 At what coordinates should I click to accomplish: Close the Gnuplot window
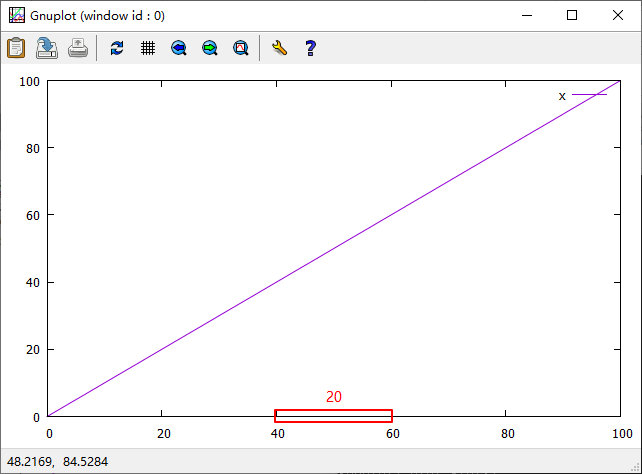[x=618, y=16]
